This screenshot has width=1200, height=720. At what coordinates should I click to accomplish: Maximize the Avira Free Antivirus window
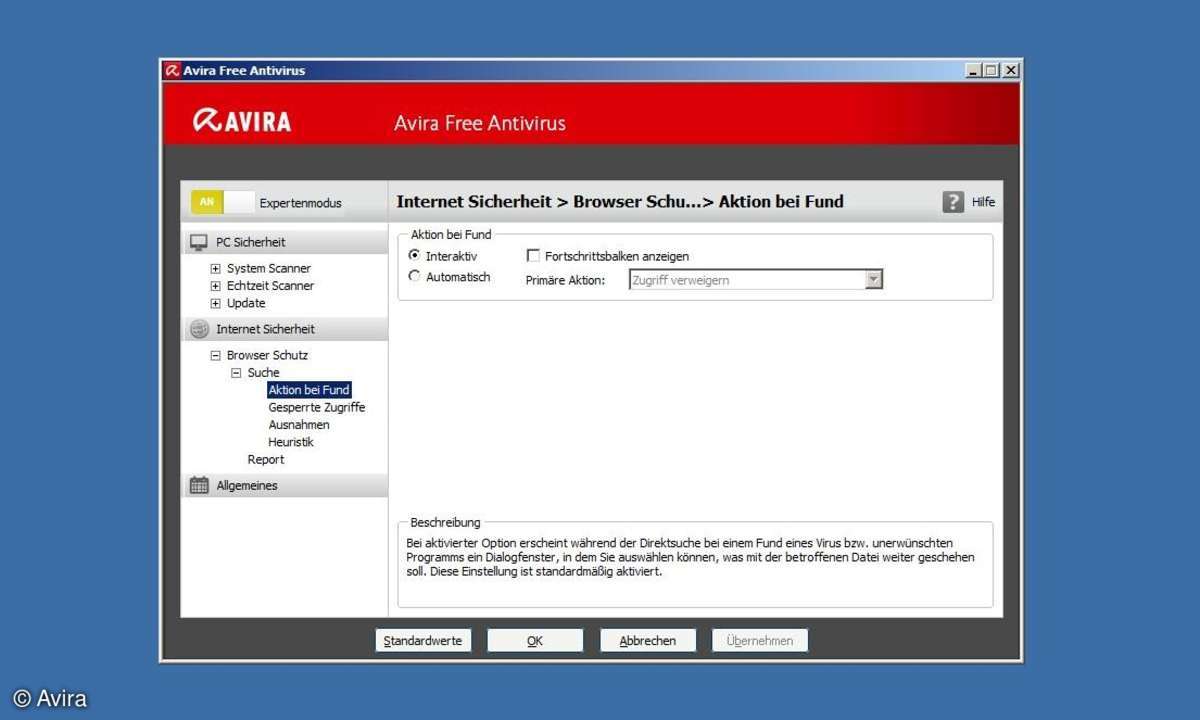991,70
